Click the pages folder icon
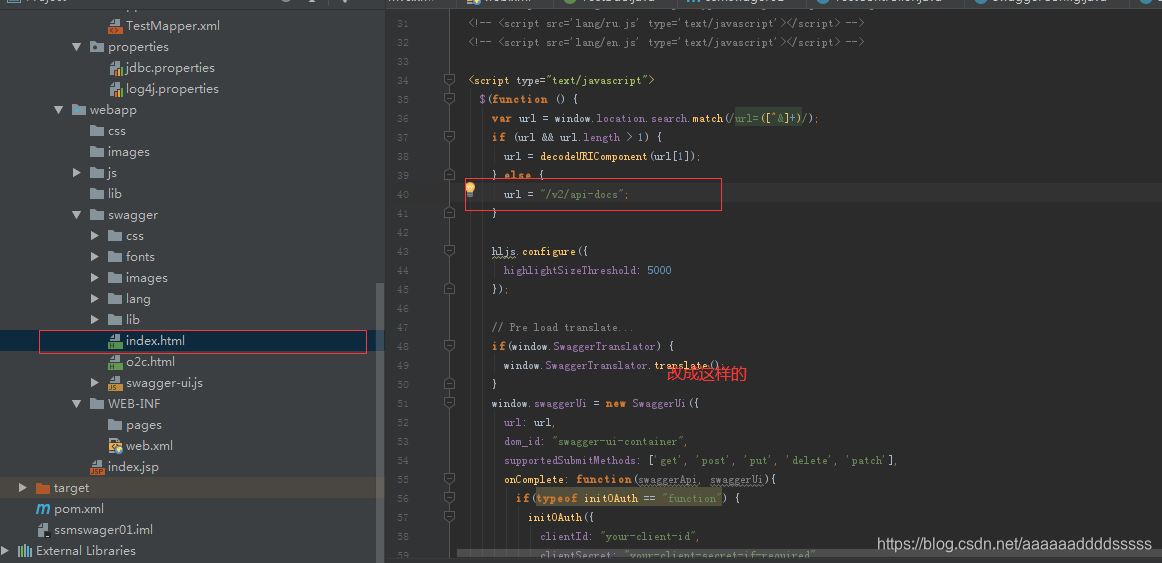The width and height of the screenshot is (1162, 563). pyautogui.click(x=115, y=425)
